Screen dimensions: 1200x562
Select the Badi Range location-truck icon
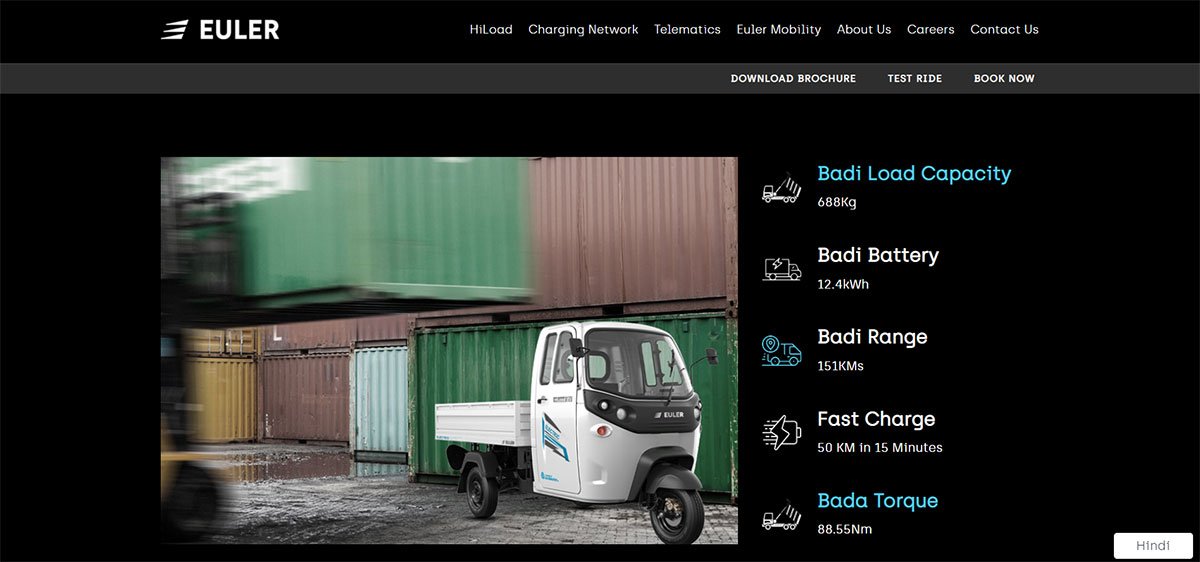(782, 350)
